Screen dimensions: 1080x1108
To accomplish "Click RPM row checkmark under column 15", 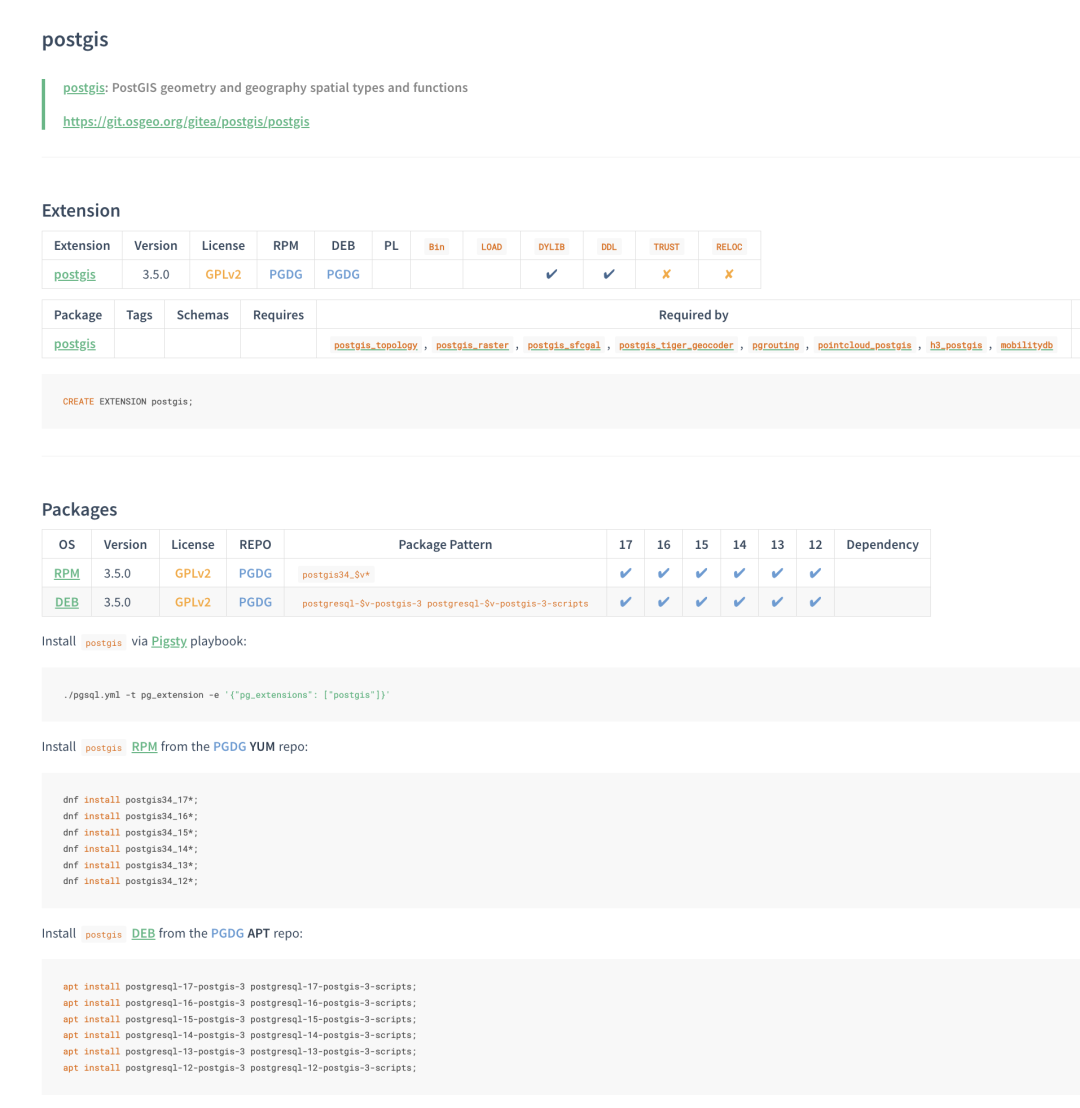I will point(701,573).
